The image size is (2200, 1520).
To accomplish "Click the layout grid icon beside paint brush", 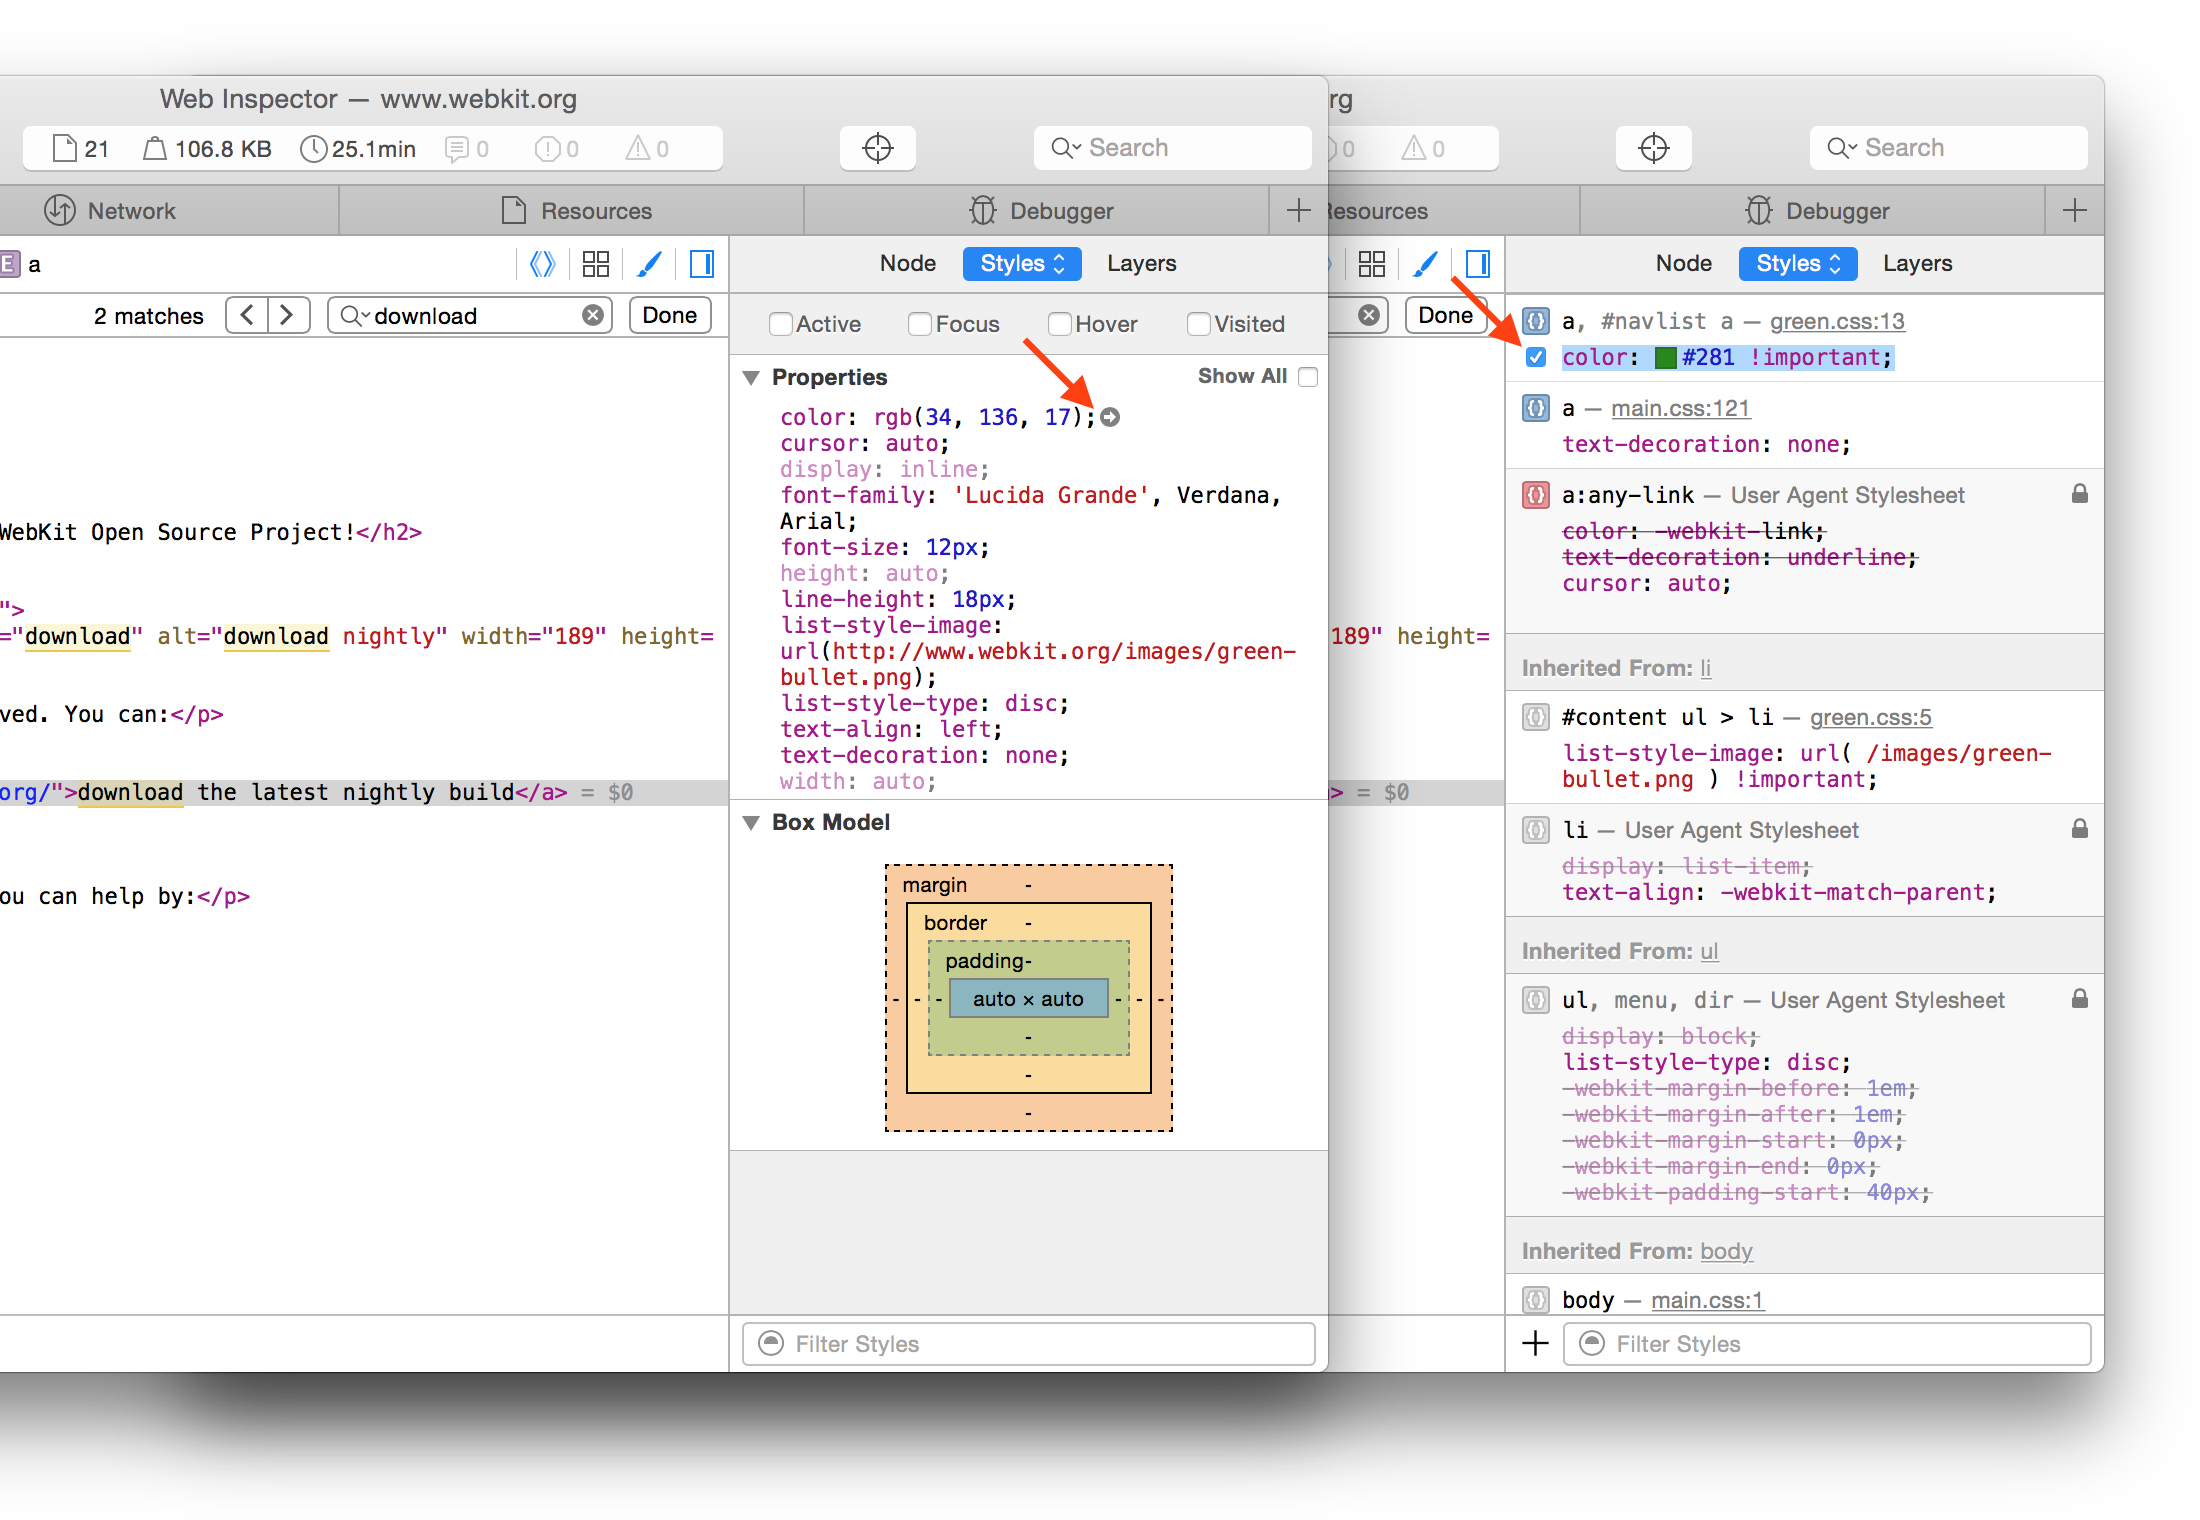I will 596,264.
